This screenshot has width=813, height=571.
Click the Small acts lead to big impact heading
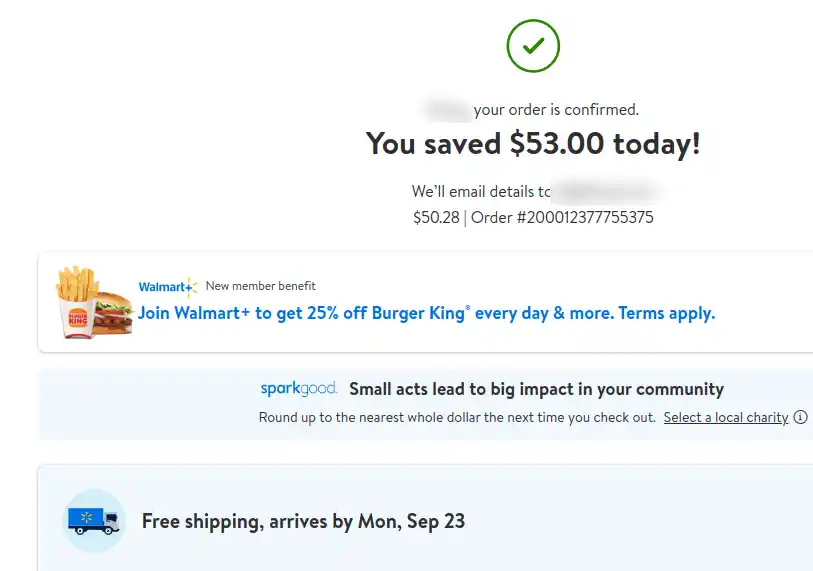coord(537,389)
